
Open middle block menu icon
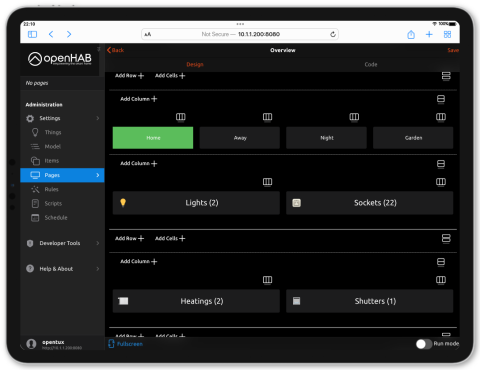pos(446,238)
